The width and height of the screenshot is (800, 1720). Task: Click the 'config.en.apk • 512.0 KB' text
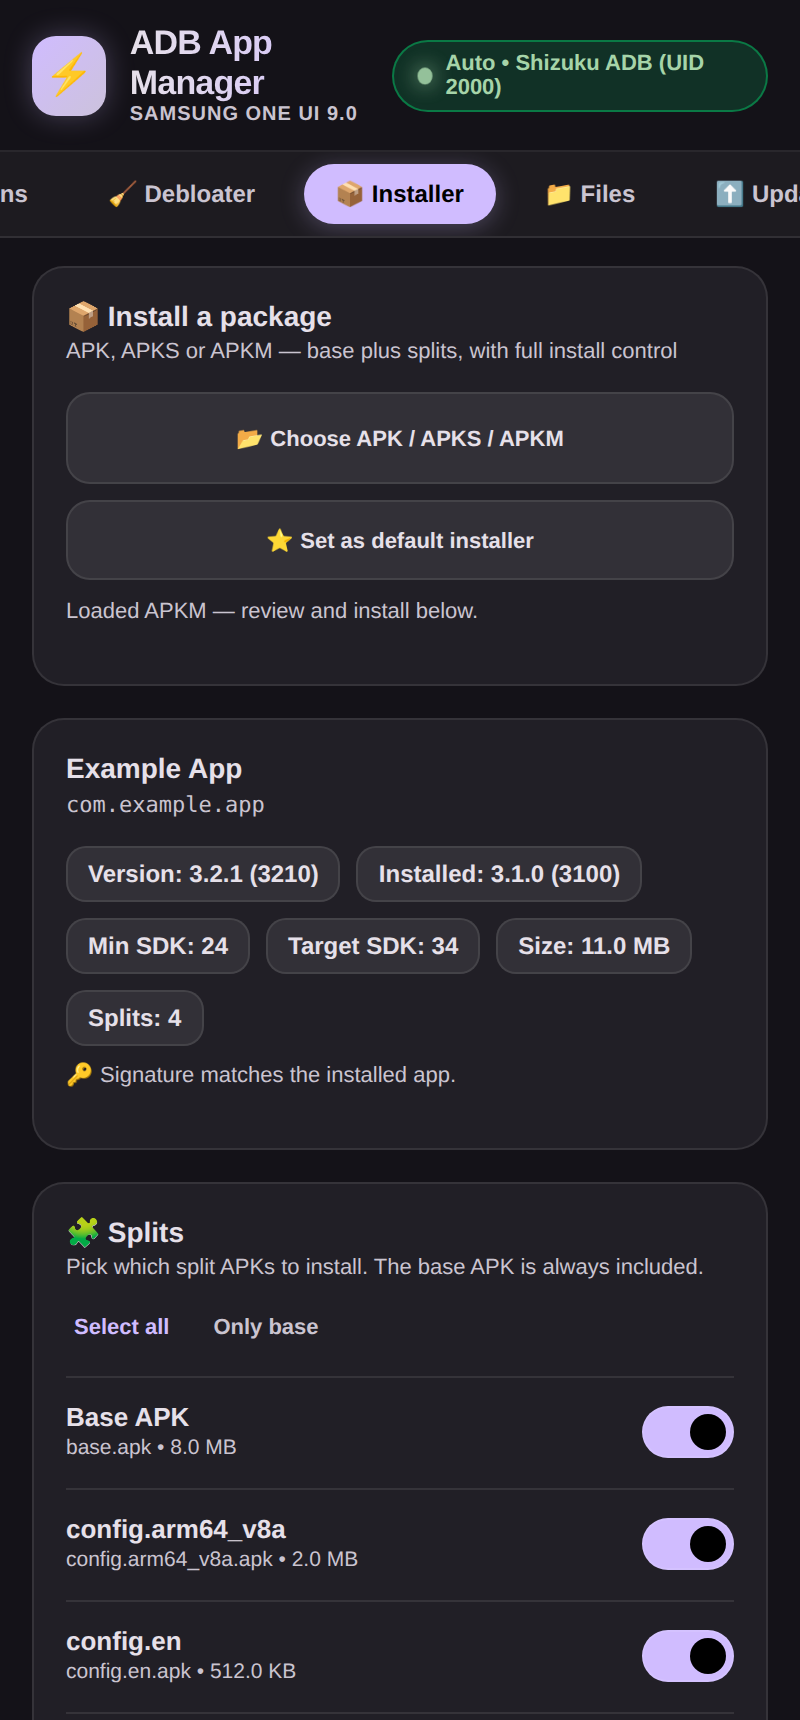click(181, 1671)
